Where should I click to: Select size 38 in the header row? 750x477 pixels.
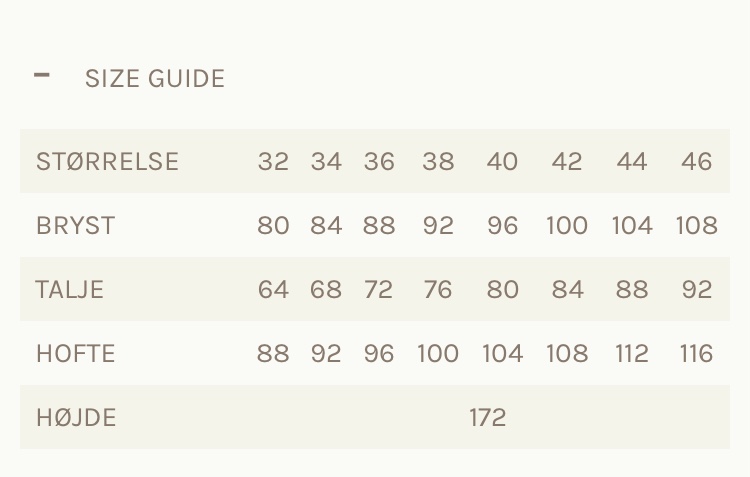tap(438, 161)
